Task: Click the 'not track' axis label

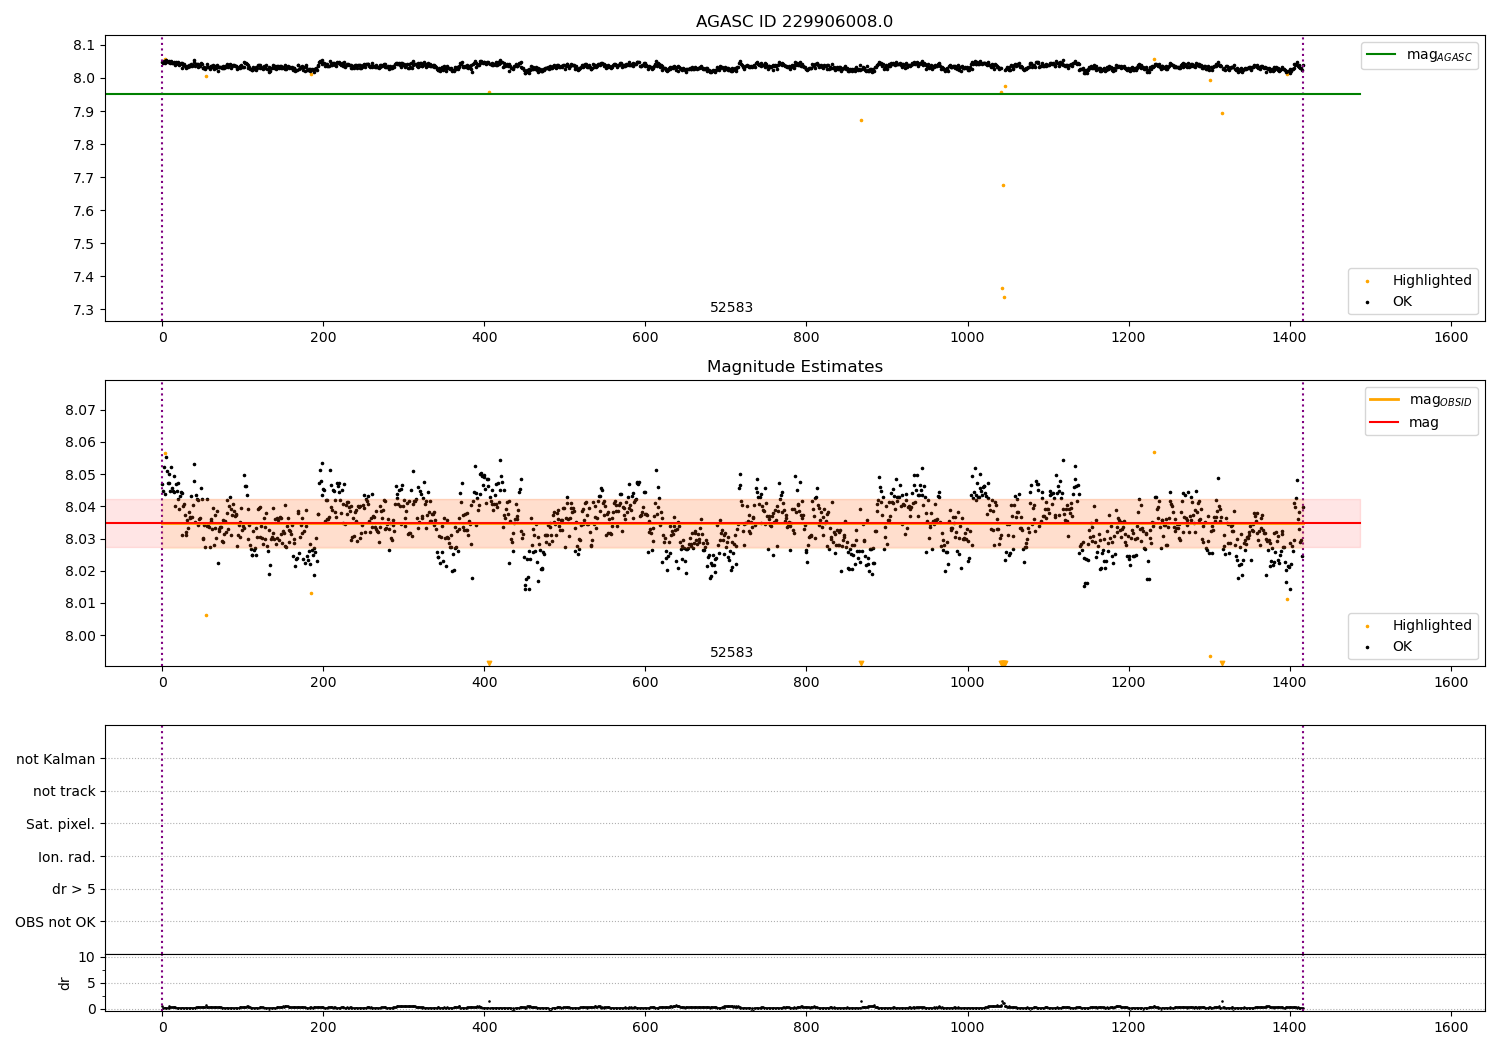Action: pyautogui.click(x=64, y=791)
